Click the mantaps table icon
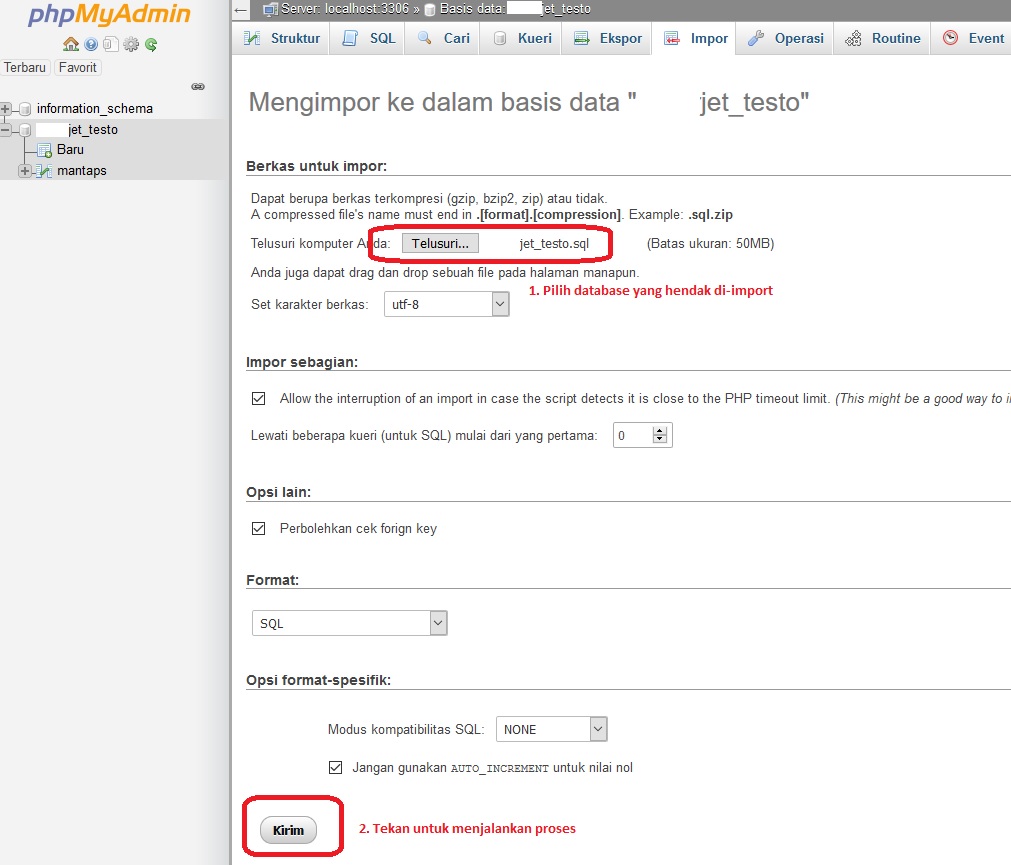Image resolution: width=1011 pixels, height=865 pixels. pos(44,171)
